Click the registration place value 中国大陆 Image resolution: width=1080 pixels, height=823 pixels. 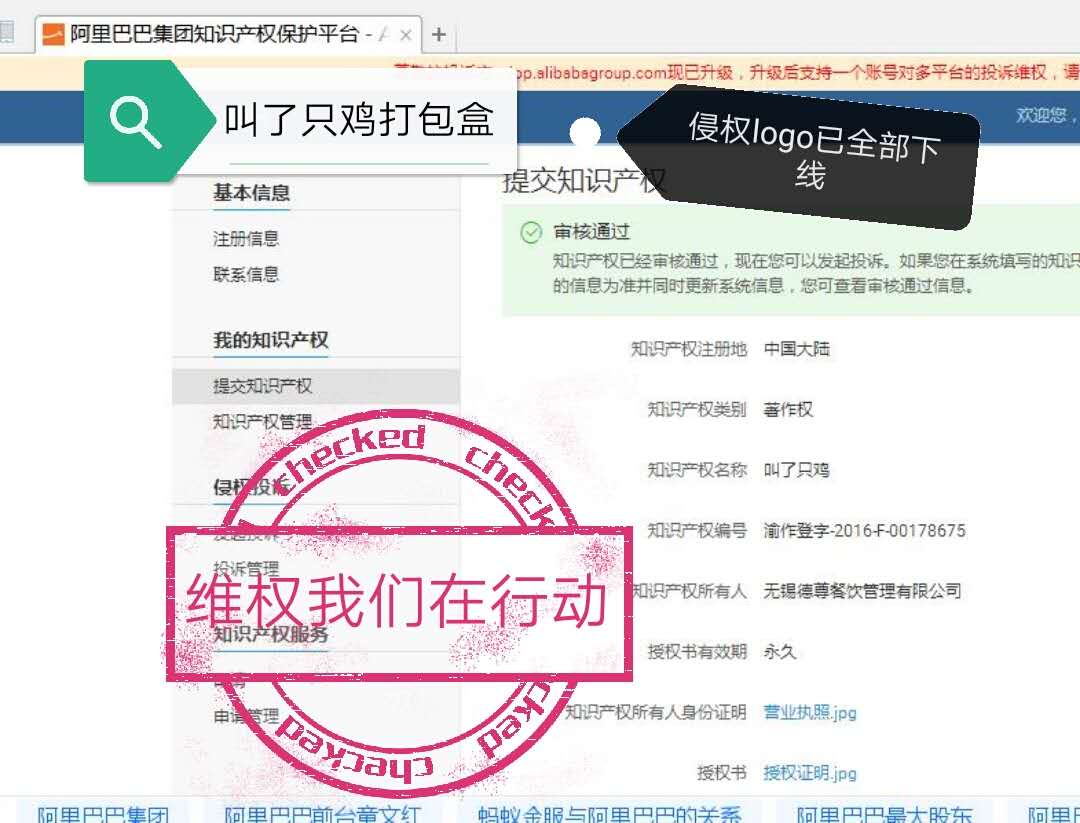pos(797,349)
